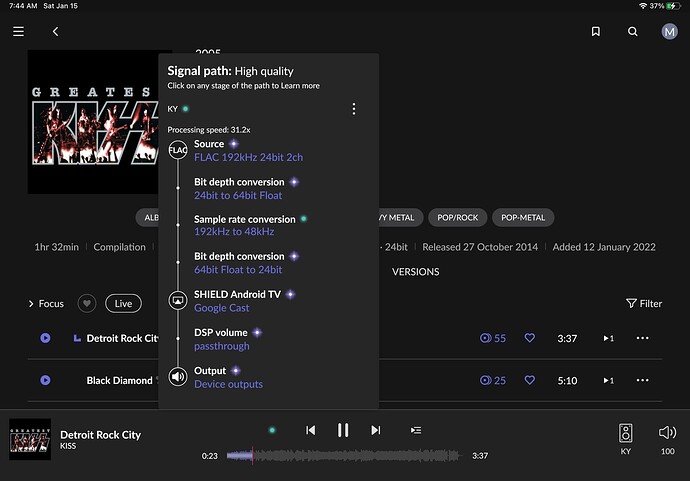The image size is (690, 481).
Task: Click the 64bit Float to 24bit link
Action: [238, 270]
